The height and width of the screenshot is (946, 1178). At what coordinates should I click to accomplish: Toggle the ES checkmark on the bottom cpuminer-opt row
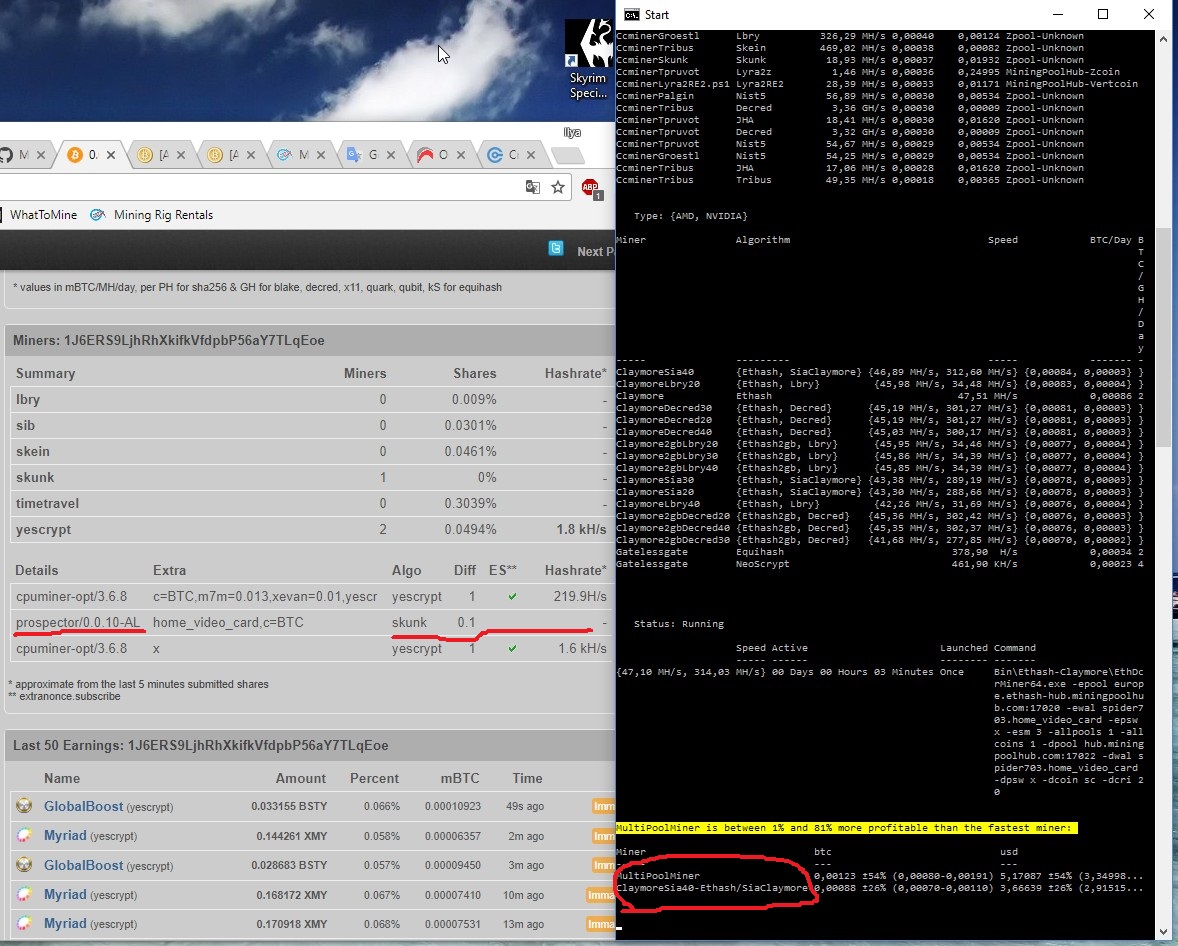point(511,648)
